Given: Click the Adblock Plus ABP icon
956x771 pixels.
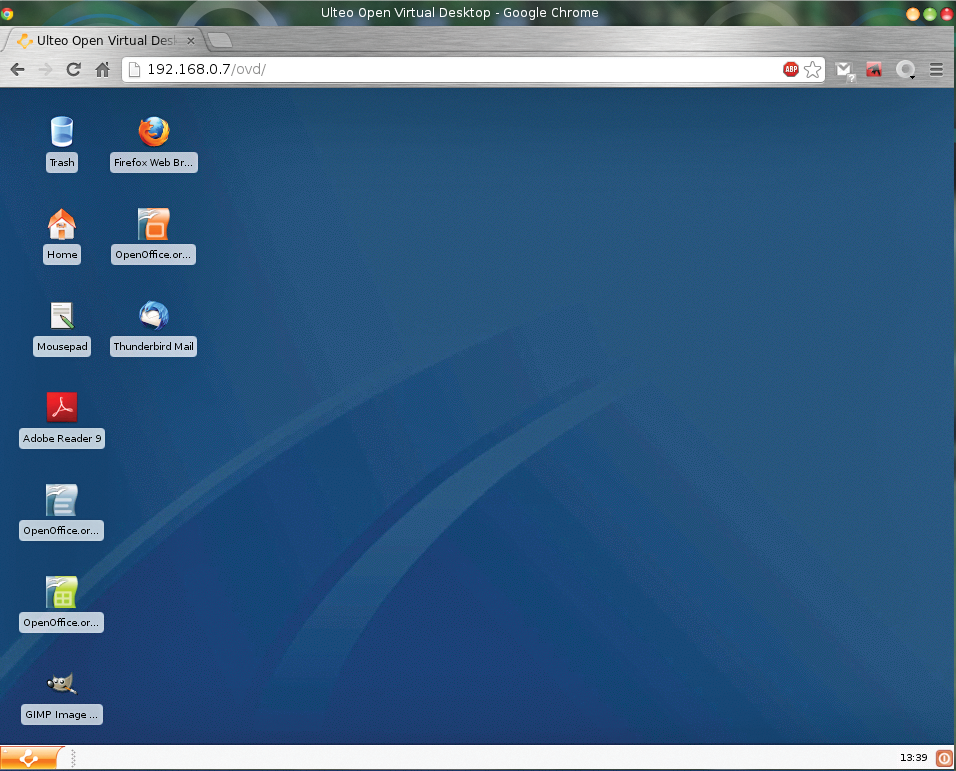Looking at the screenshot, I should [x=790, y=69].
